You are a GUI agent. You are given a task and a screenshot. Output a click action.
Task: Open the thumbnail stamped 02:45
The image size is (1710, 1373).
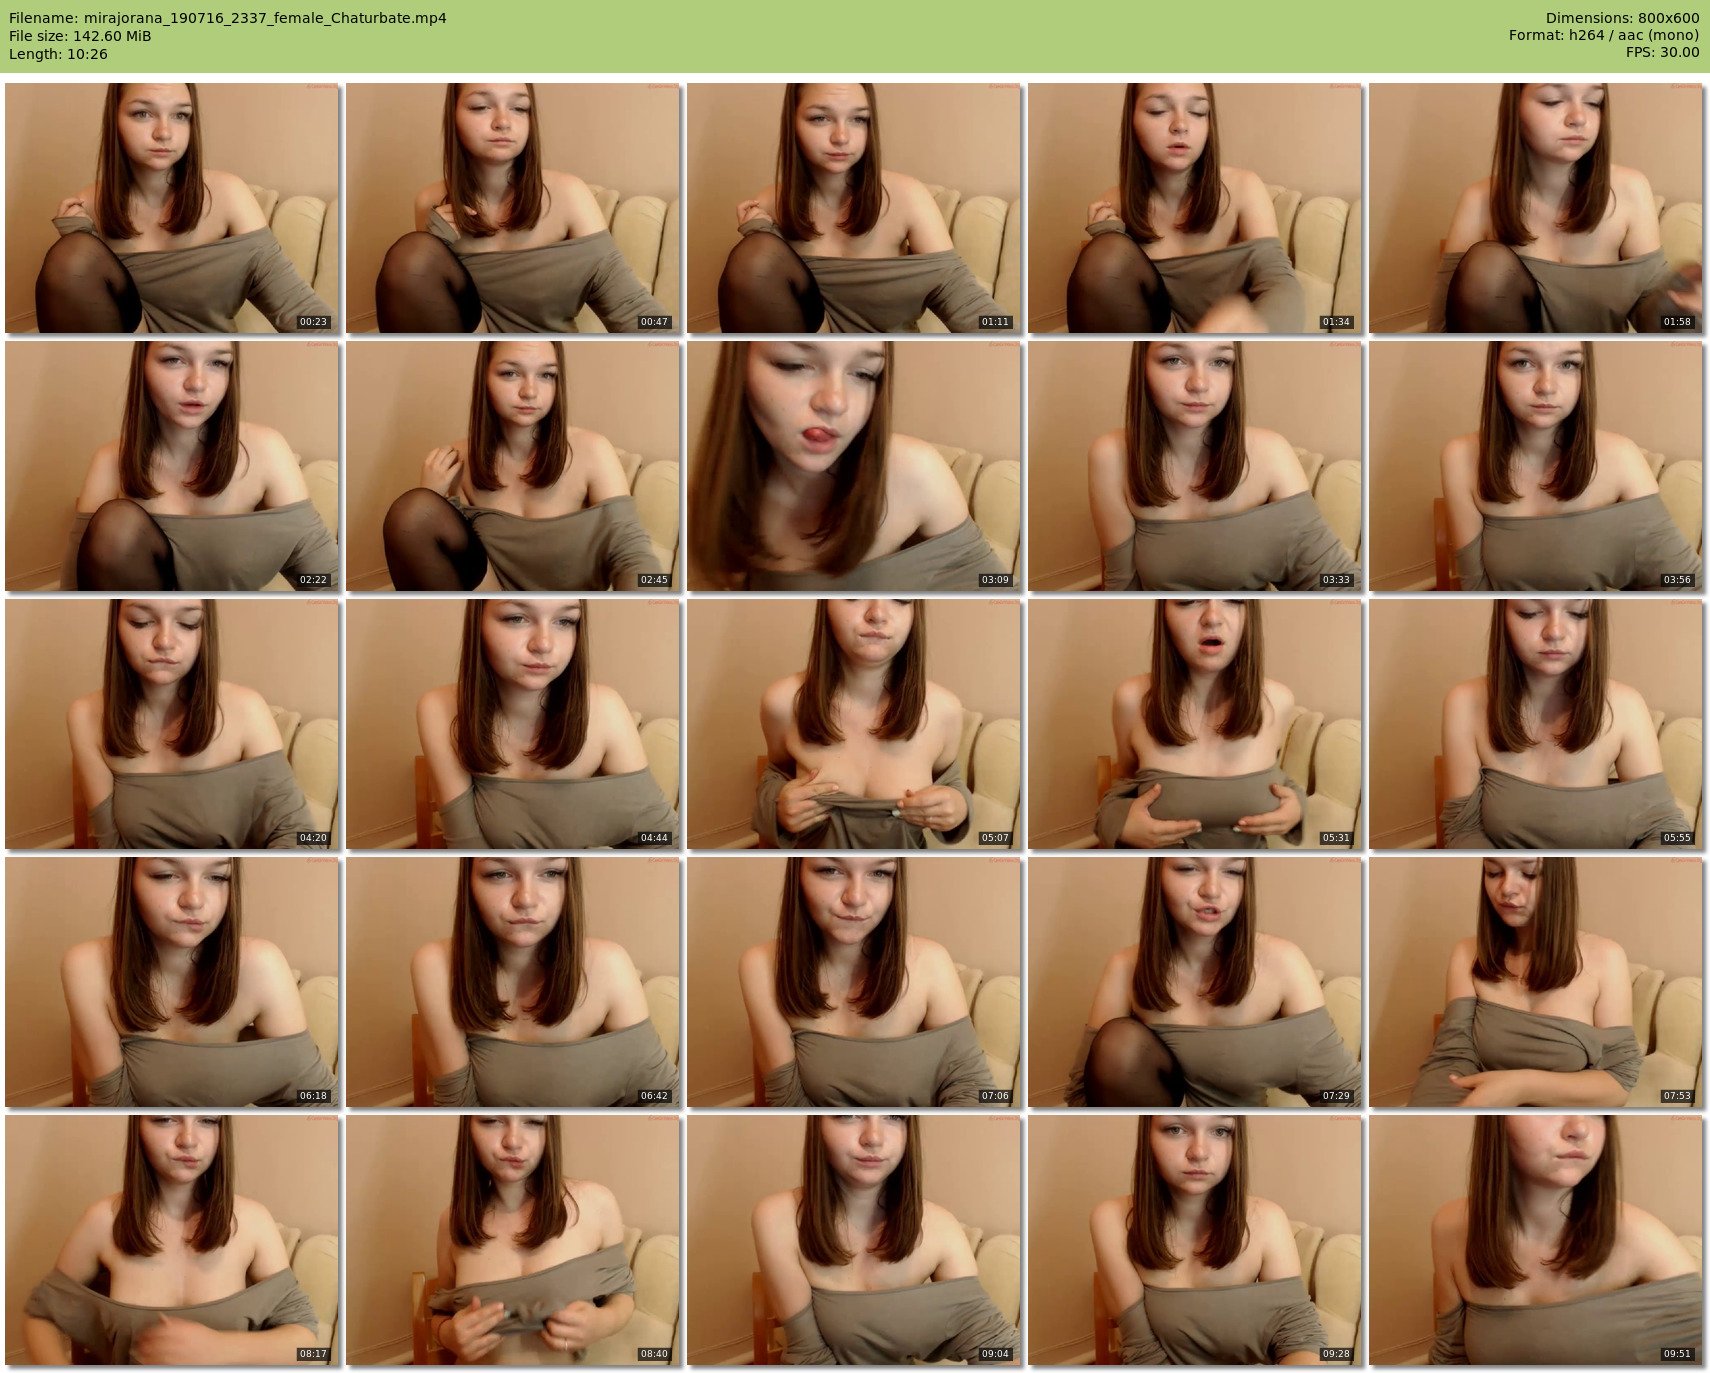(513, 466)
